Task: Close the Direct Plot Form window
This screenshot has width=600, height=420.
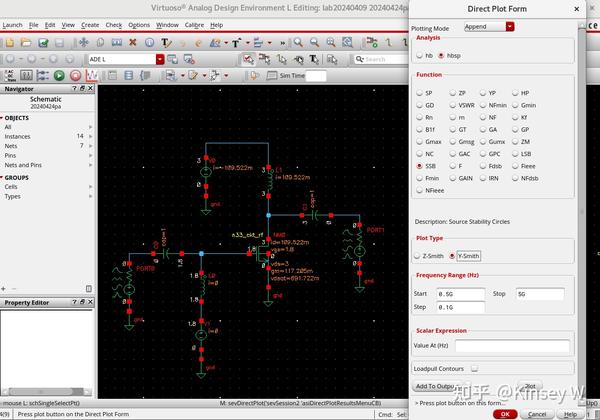Action: (577, 9)
